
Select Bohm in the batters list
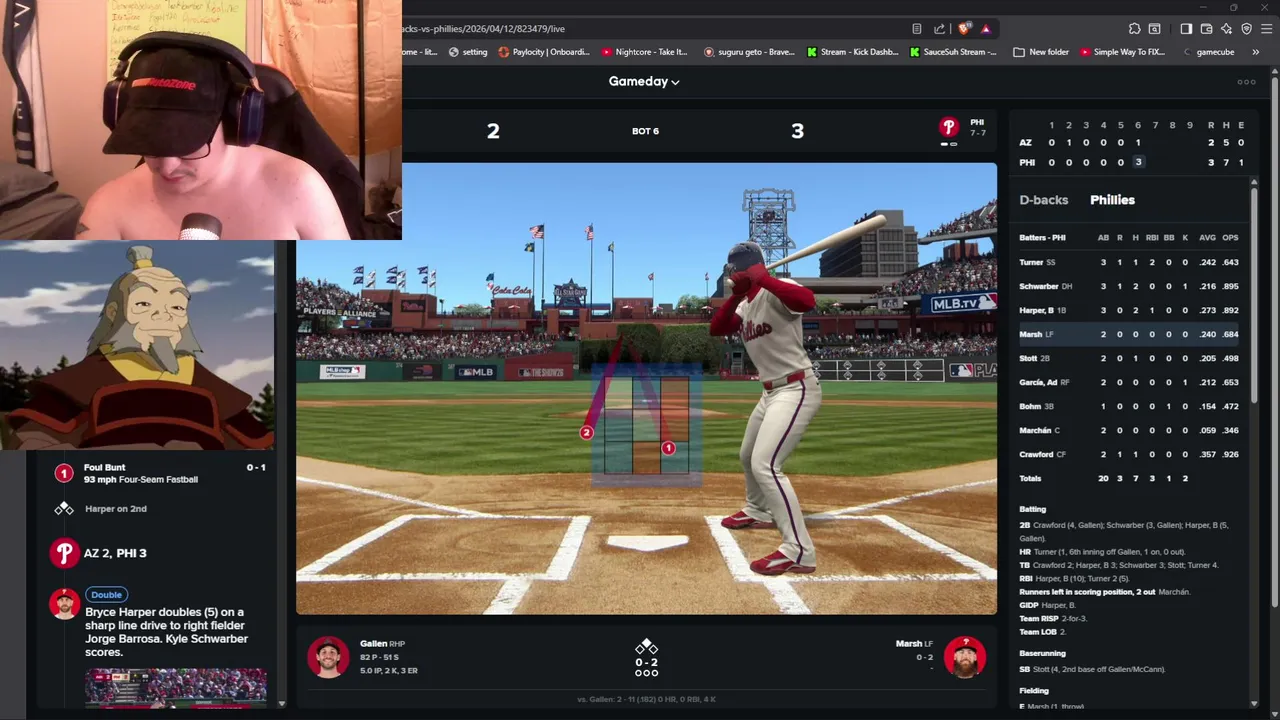1130,406
